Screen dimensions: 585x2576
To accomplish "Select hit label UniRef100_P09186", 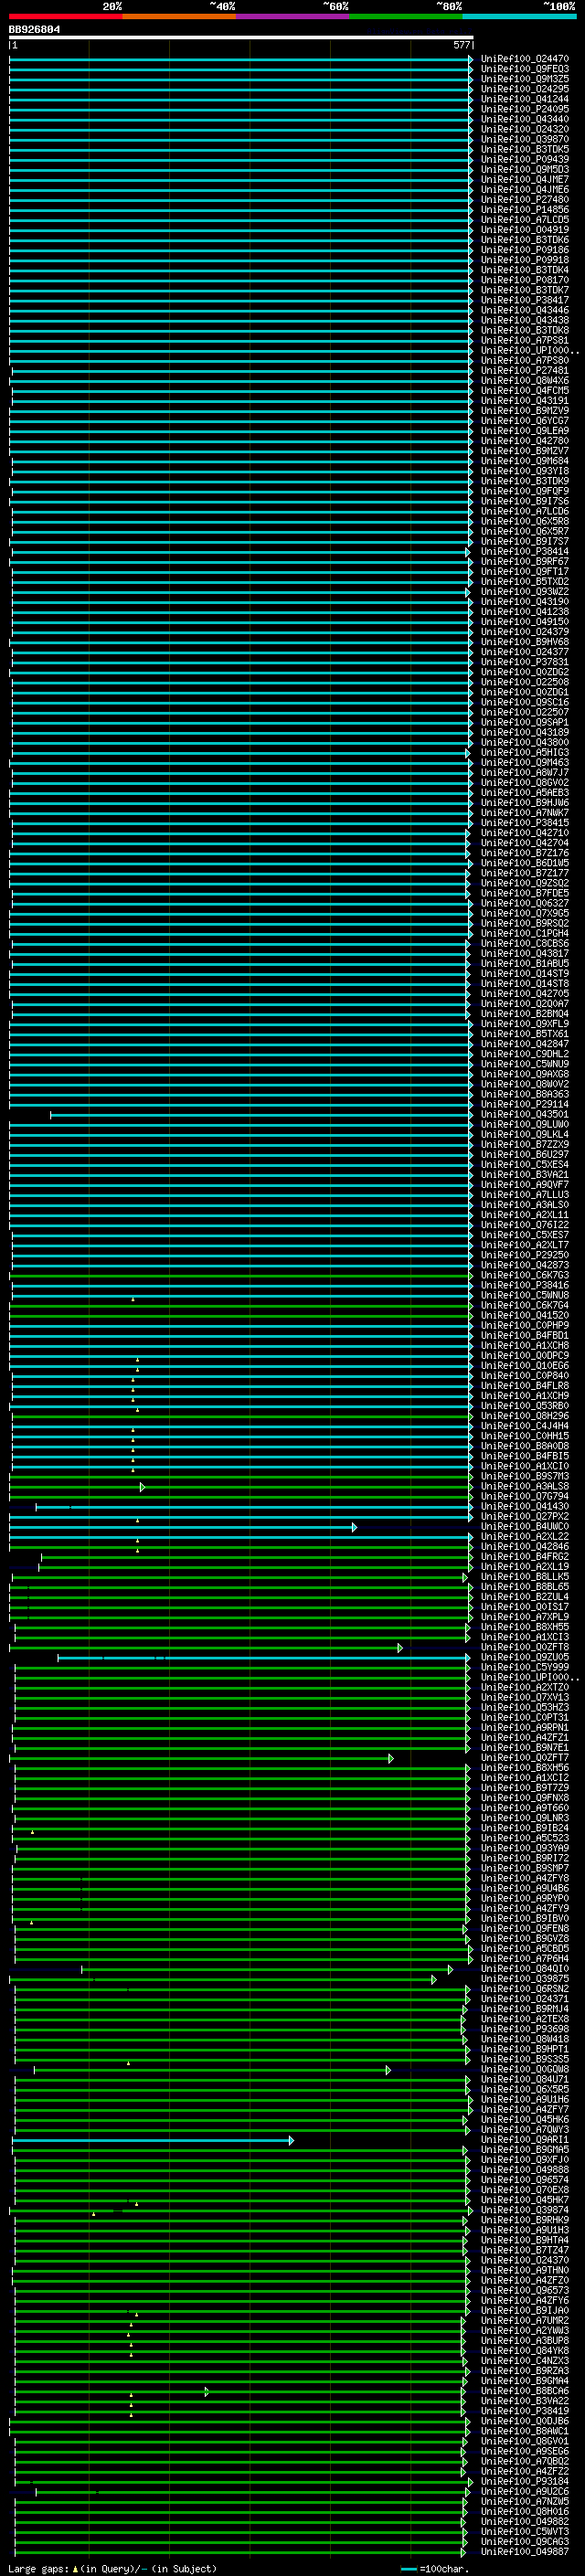I will click(524, 250).
